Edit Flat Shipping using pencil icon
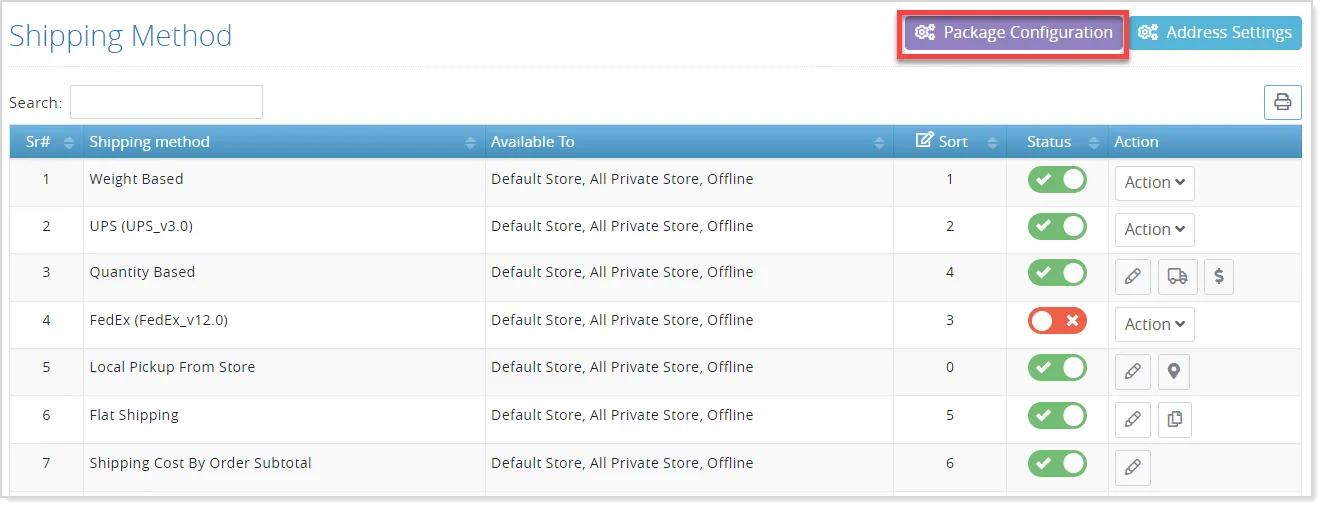The height and width of the screenshot is (508, 1323). (x=1133, y=419)
